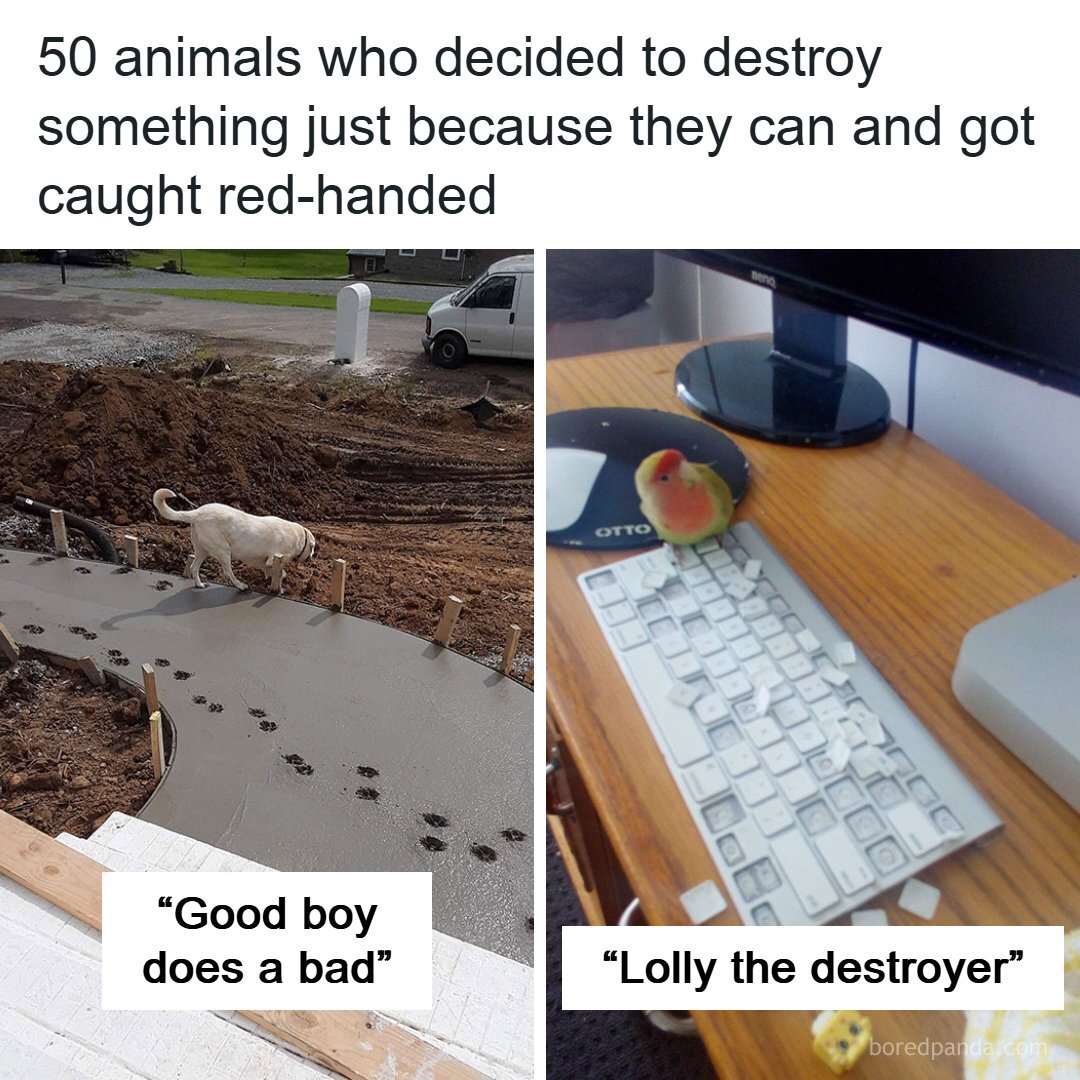Open the lovebird keyboard photo
The width and height of the screenshot is (1080, 1080).
(x=813, y=664)
